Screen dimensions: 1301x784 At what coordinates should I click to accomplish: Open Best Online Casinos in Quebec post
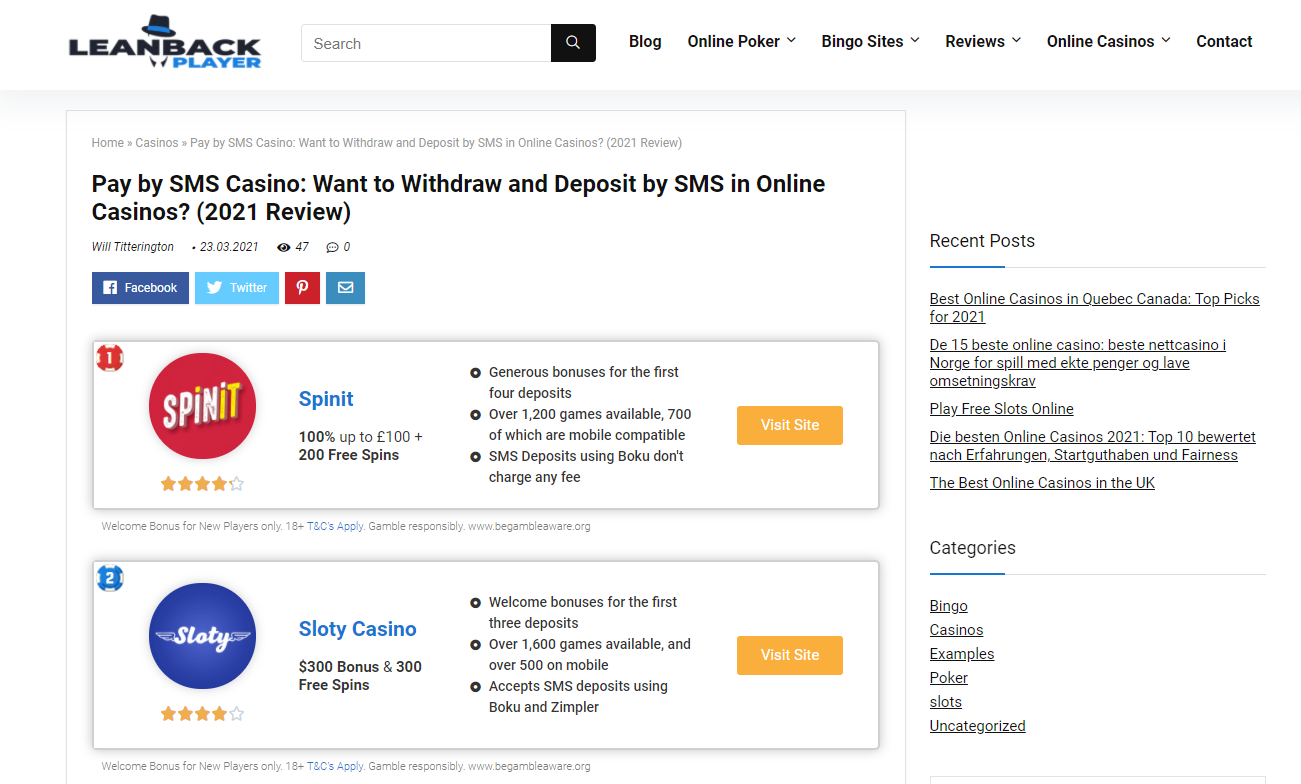[x=1094, y=308]
